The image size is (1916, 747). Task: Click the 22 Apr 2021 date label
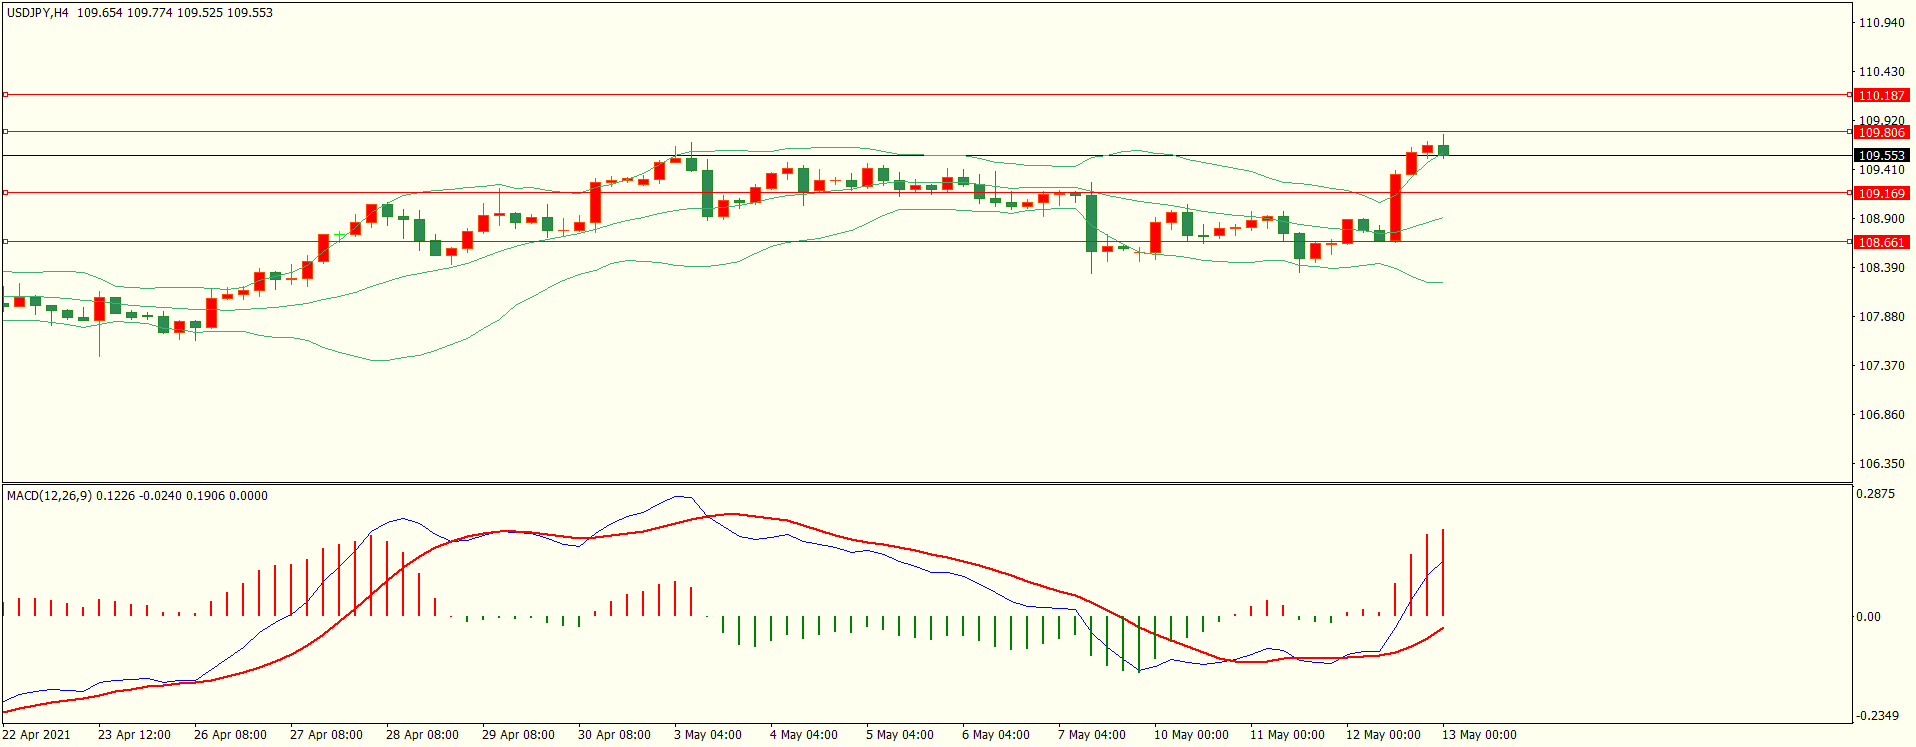click(37, 735)
